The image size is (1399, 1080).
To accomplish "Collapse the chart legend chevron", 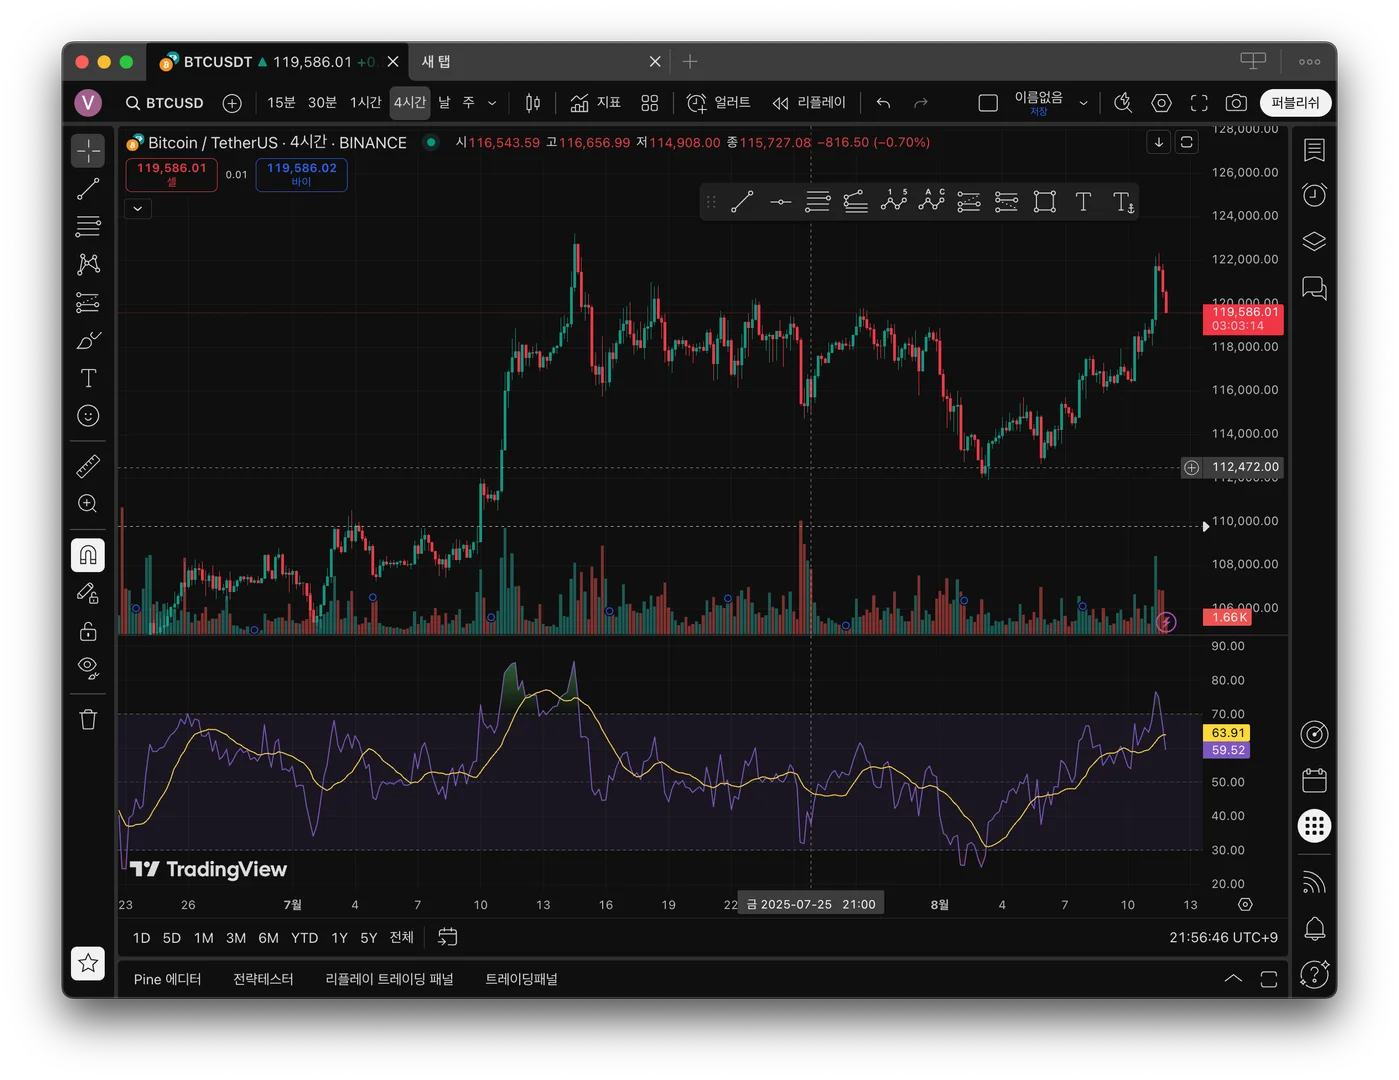I will pos(138,208).
